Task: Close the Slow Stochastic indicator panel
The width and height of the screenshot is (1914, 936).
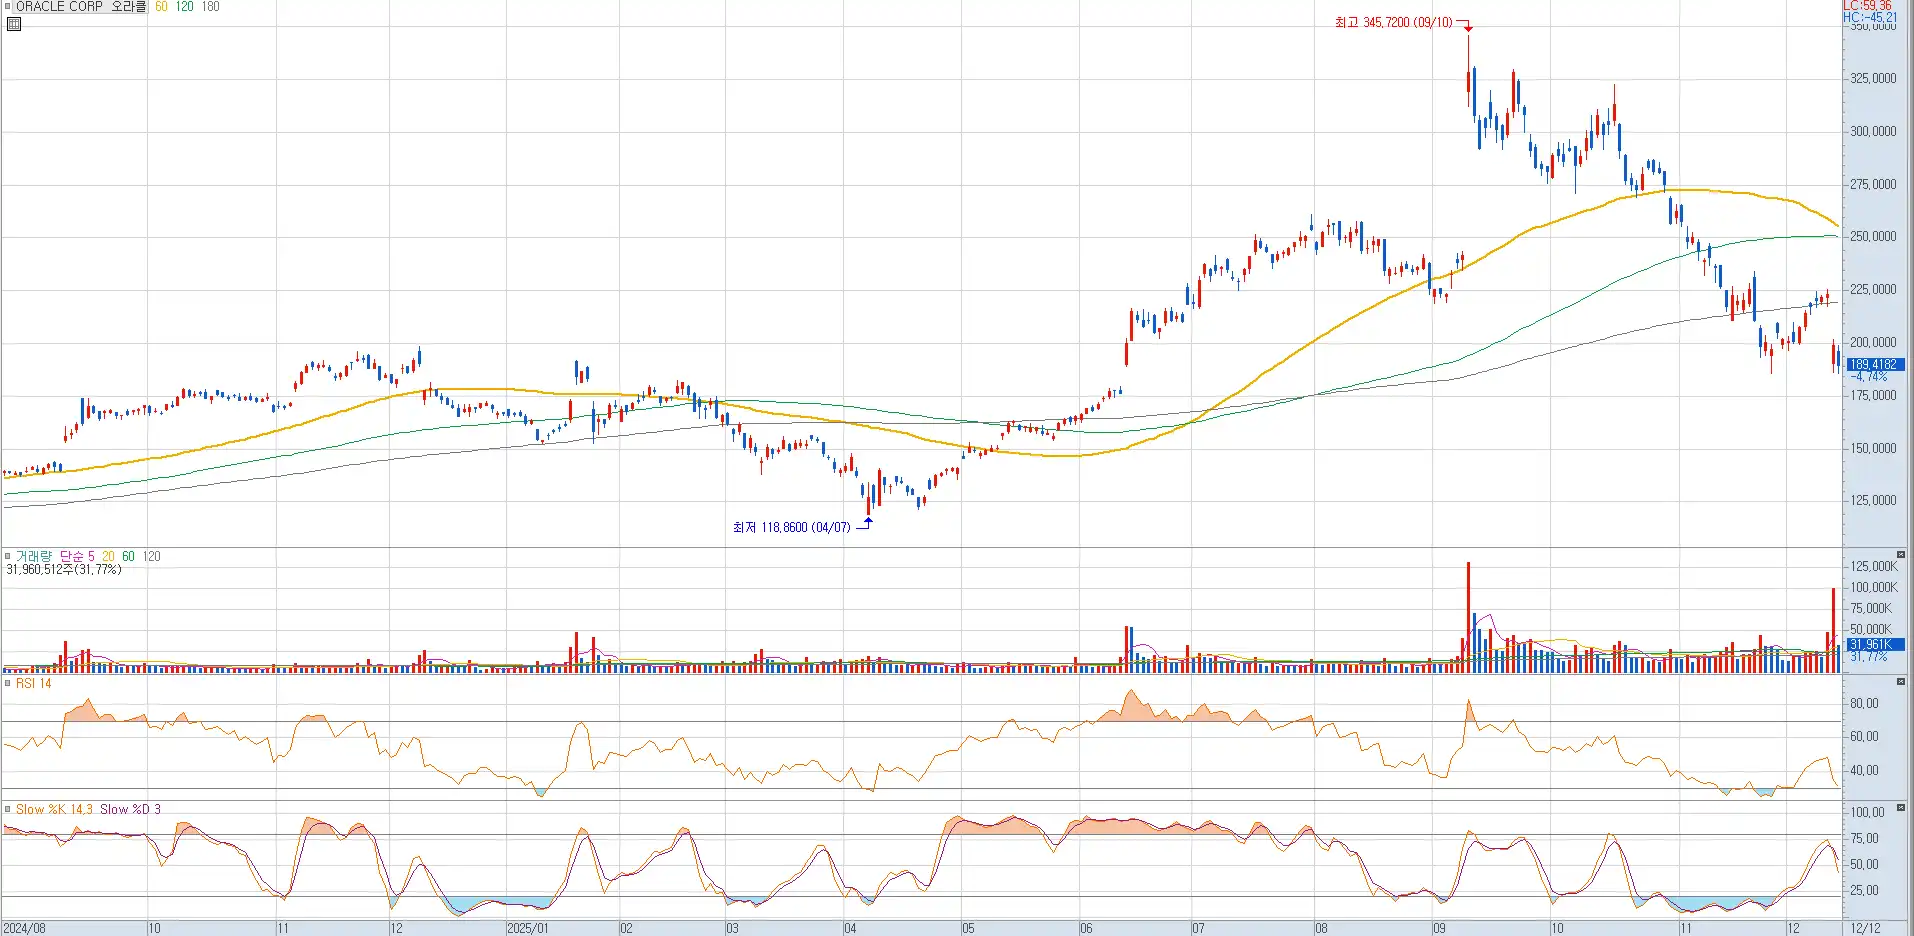Action: (x=1901, y=807)
